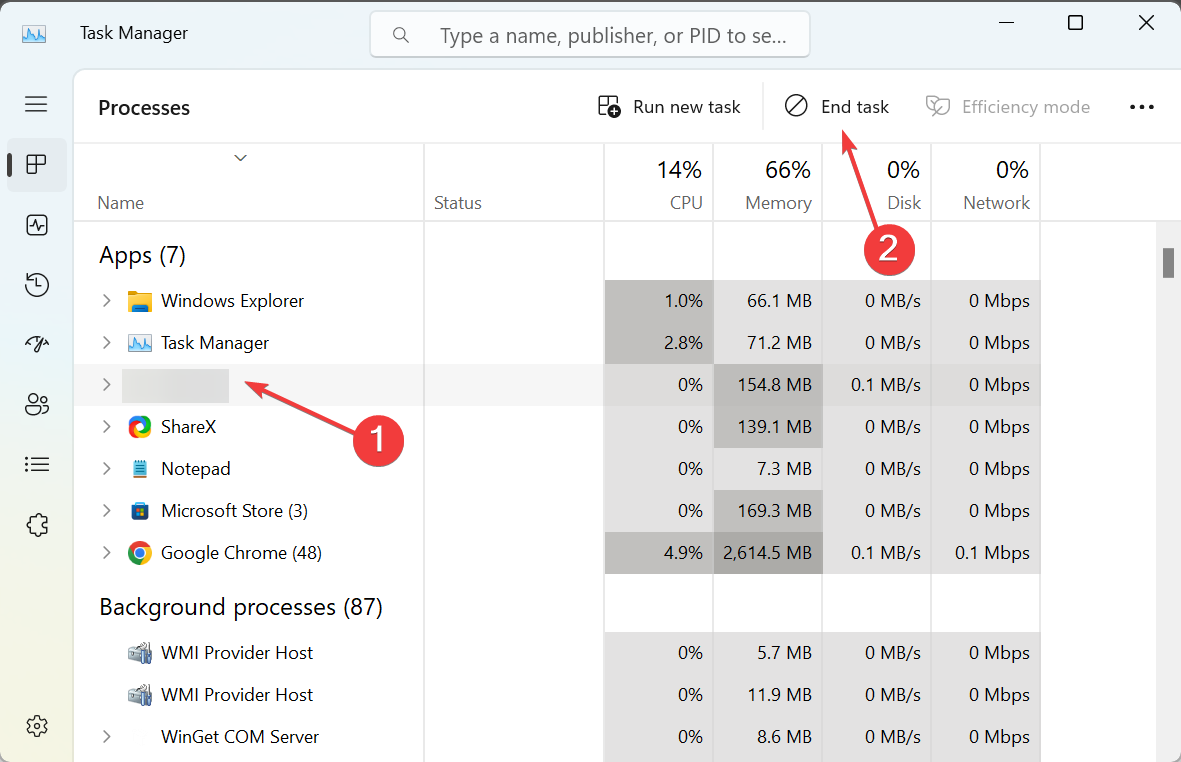Click the 2,614.5 MB memory cell
The height and width of the screenshot is (762, 1181).
coord(767,553)
